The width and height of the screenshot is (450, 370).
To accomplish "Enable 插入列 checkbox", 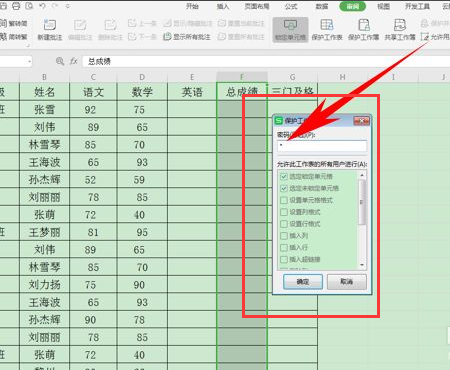I will coord(284,236).
